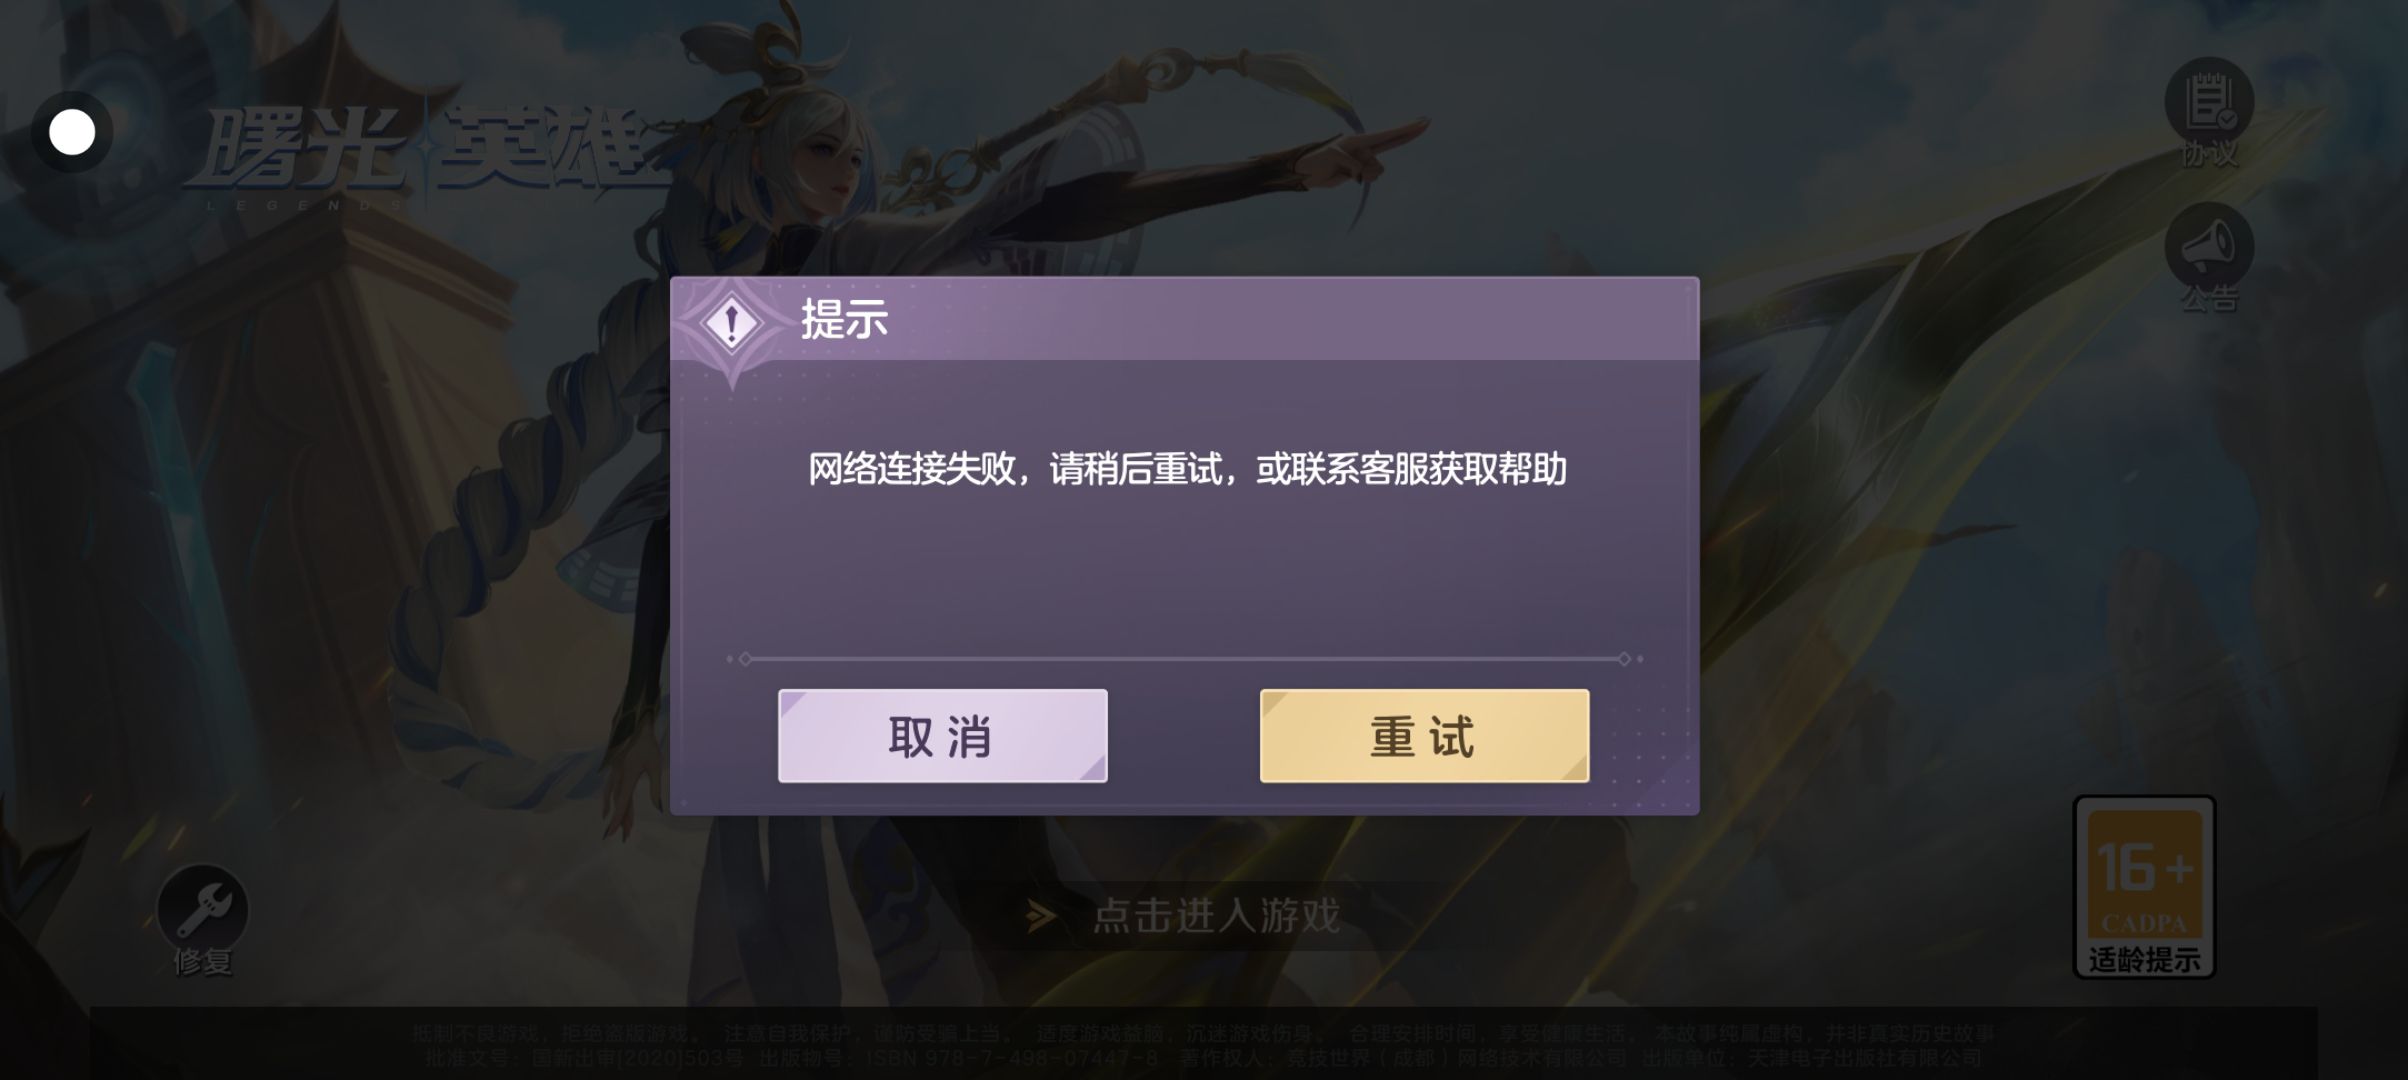
Task: Click the 协议 text label
Action: tap(2209, 154)
